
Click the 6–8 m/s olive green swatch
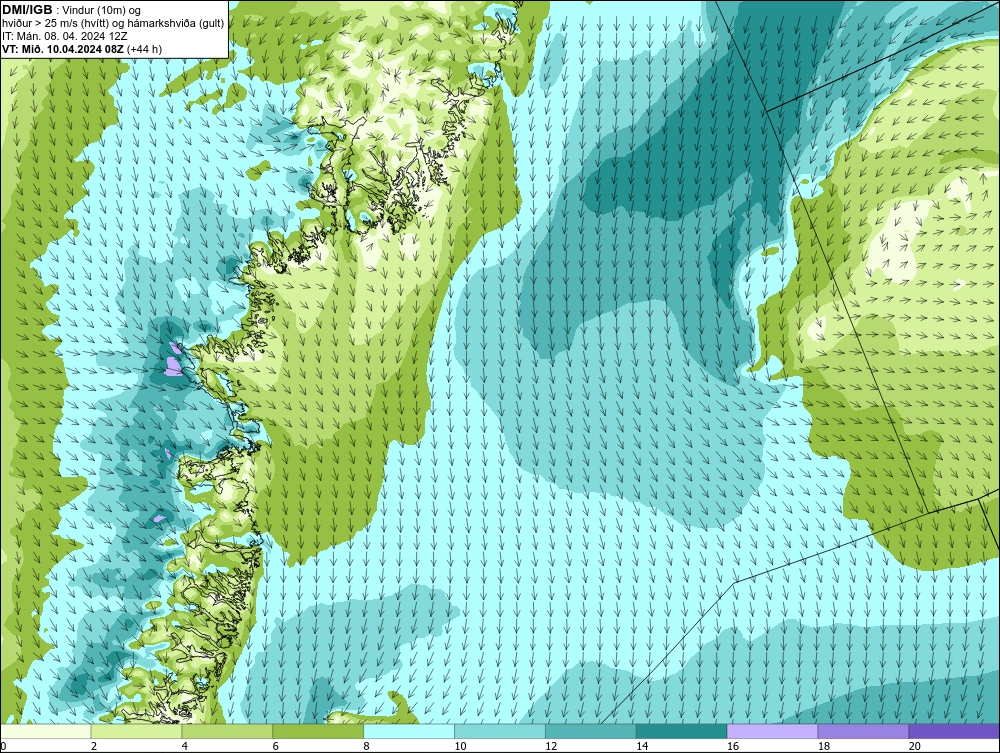click(x=318, y=731)
